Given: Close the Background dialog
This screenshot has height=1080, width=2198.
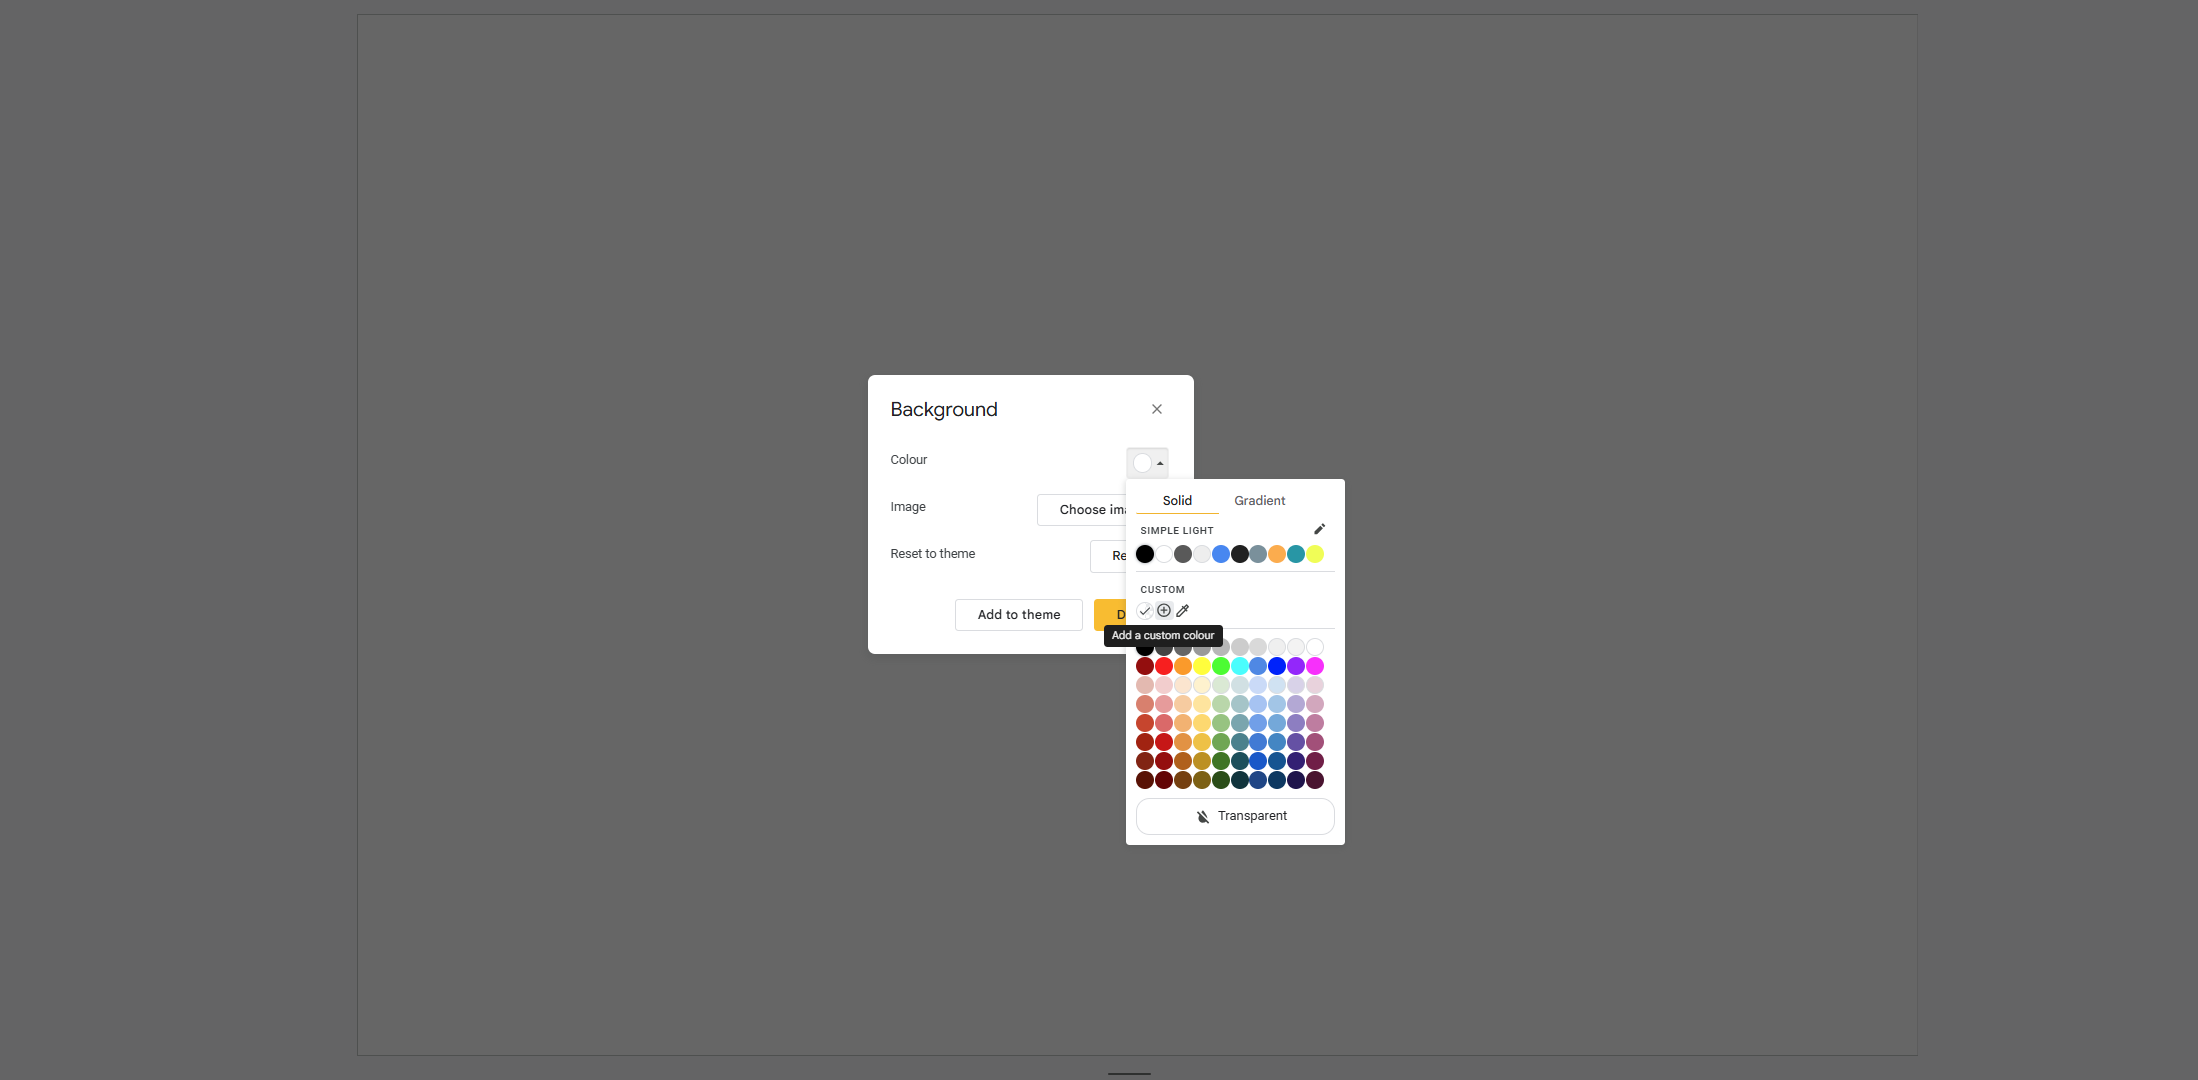Looking at the screenshot, I should coord(1157,409).
